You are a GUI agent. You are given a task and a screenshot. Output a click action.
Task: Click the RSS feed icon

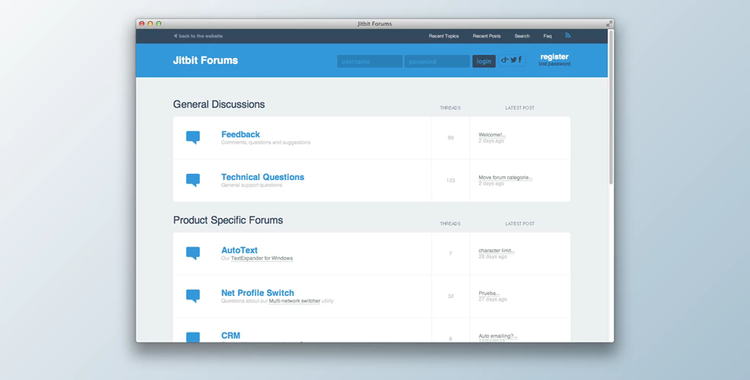pos(568,35)
